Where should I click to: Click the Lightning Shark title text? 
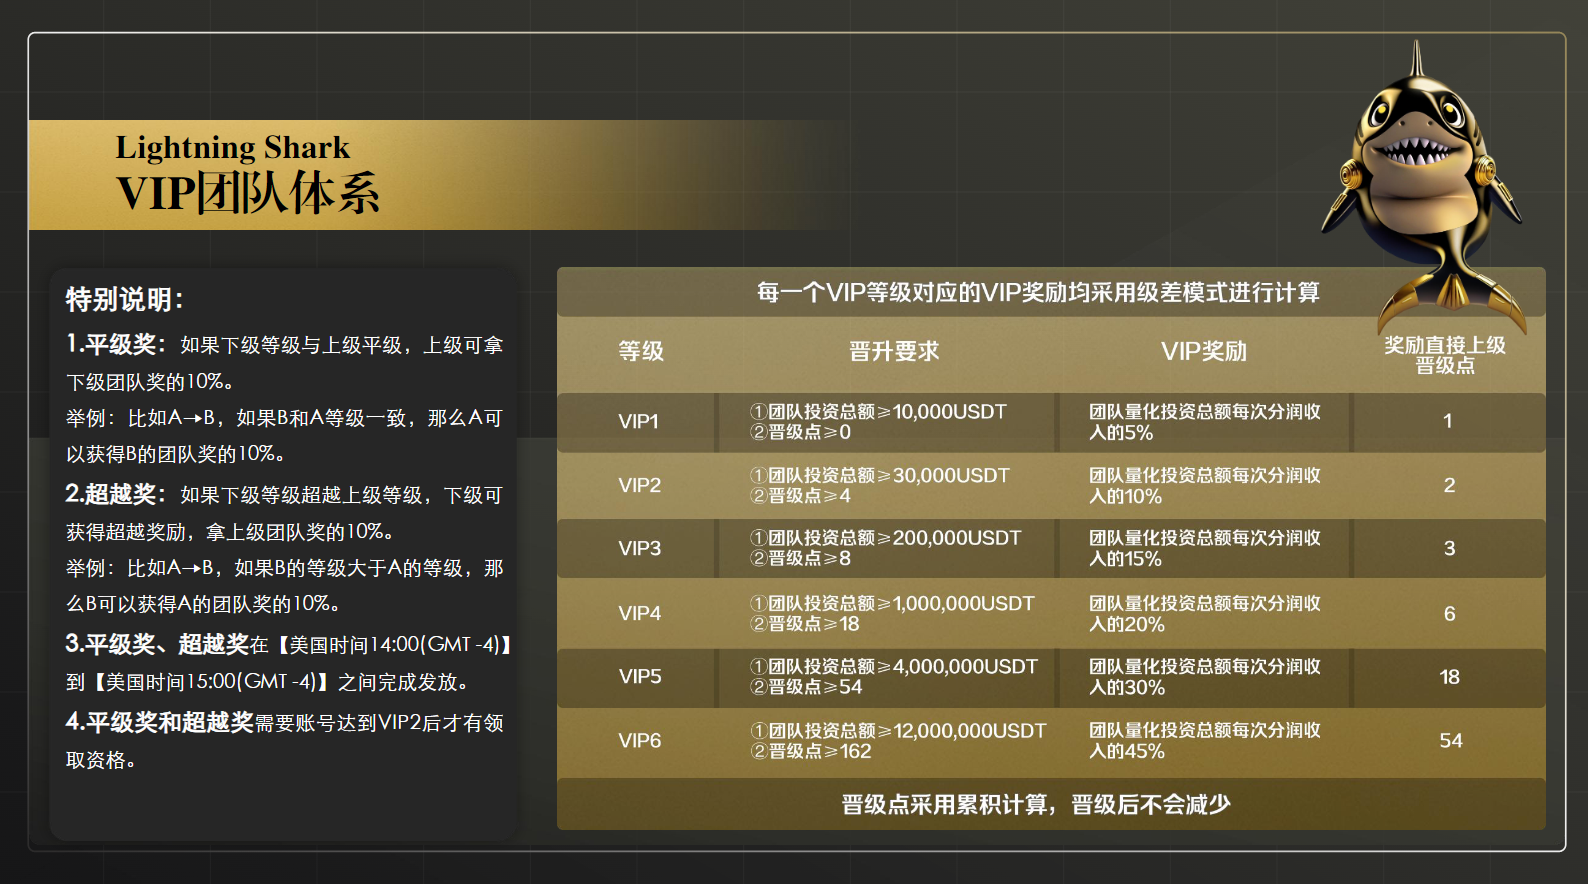232,148
